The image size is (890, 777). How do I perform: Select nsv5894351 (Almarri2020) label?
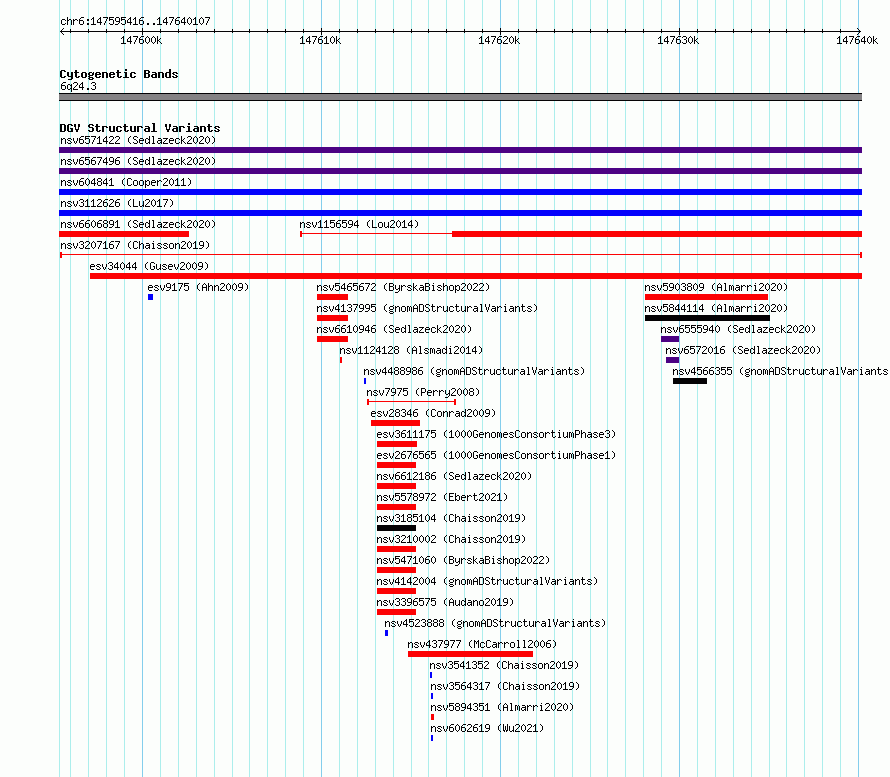pyautogui.click(x=502, y=707)
